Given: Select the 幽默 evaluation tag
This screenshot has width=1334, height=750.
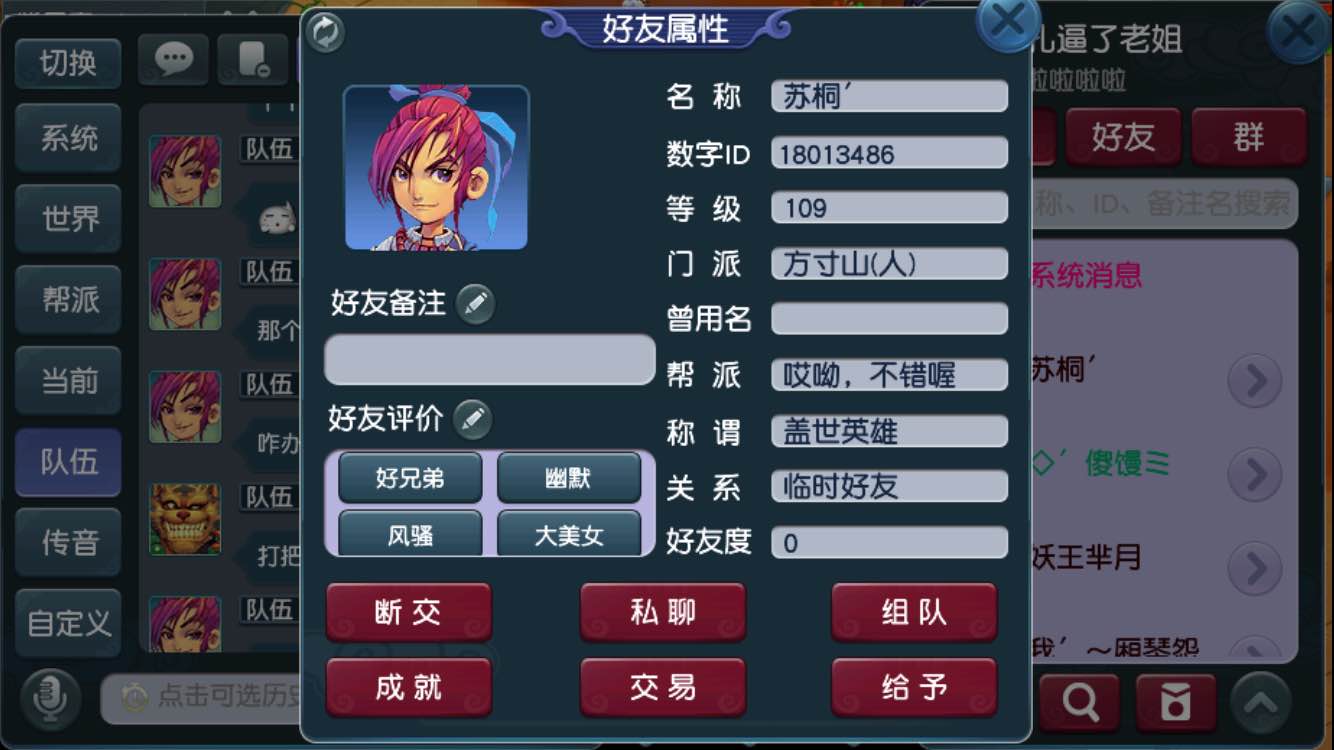Looking at the screenshot, I should coord(569,478).
